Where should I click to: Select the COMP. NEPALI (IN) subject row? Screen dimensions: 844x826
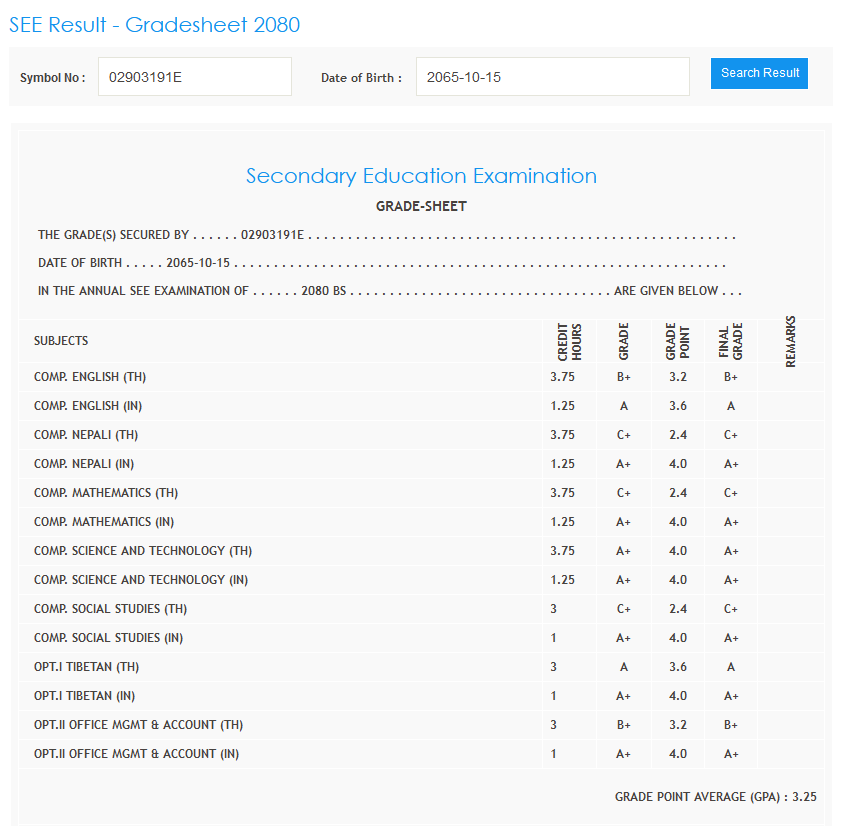tap(84, 464)
